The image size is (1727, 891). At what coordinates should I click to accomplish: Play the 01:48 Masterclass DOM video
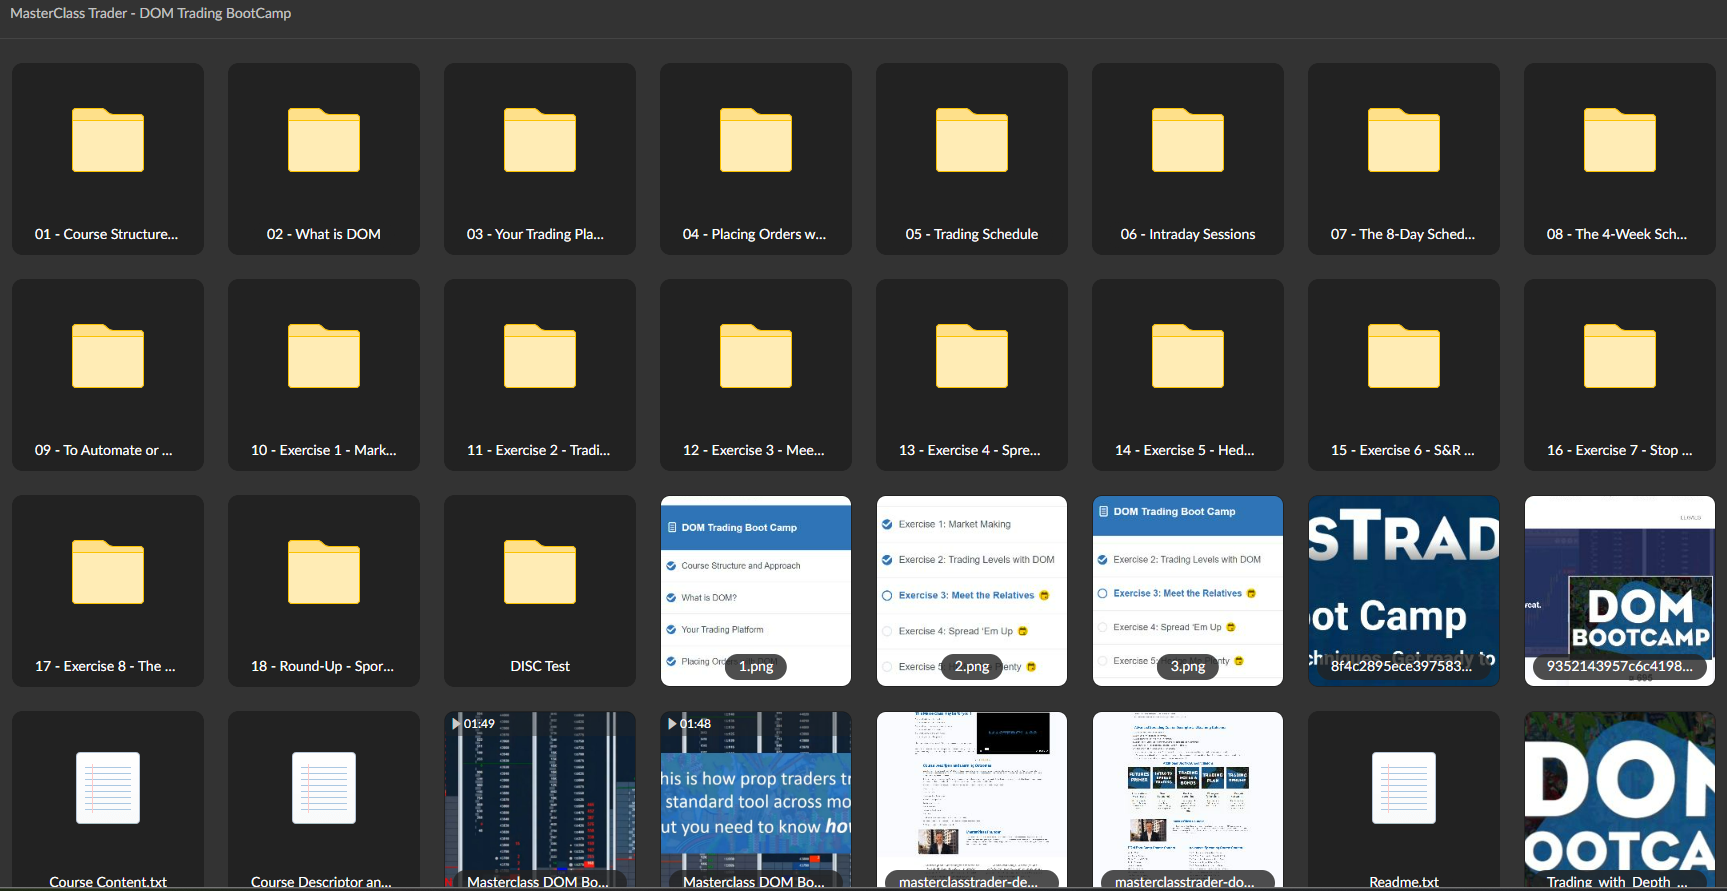pyautogui.click(x=756, y=800)
